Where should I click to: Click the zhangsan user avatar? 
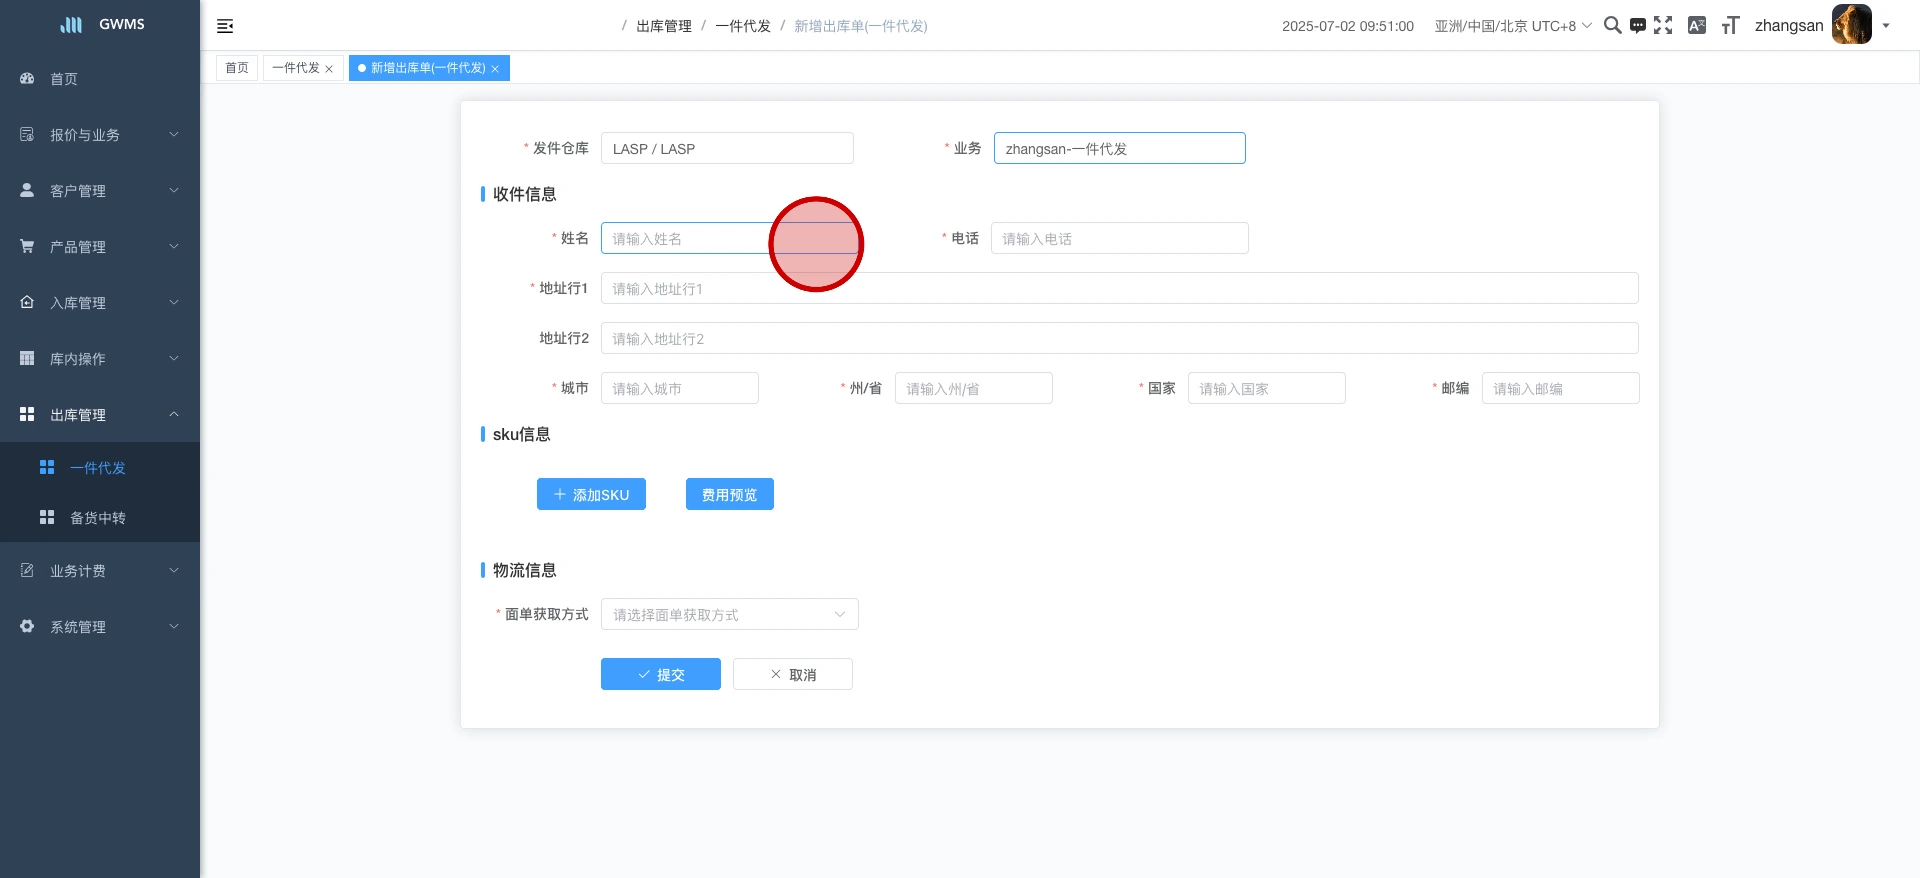point(1851,25)
